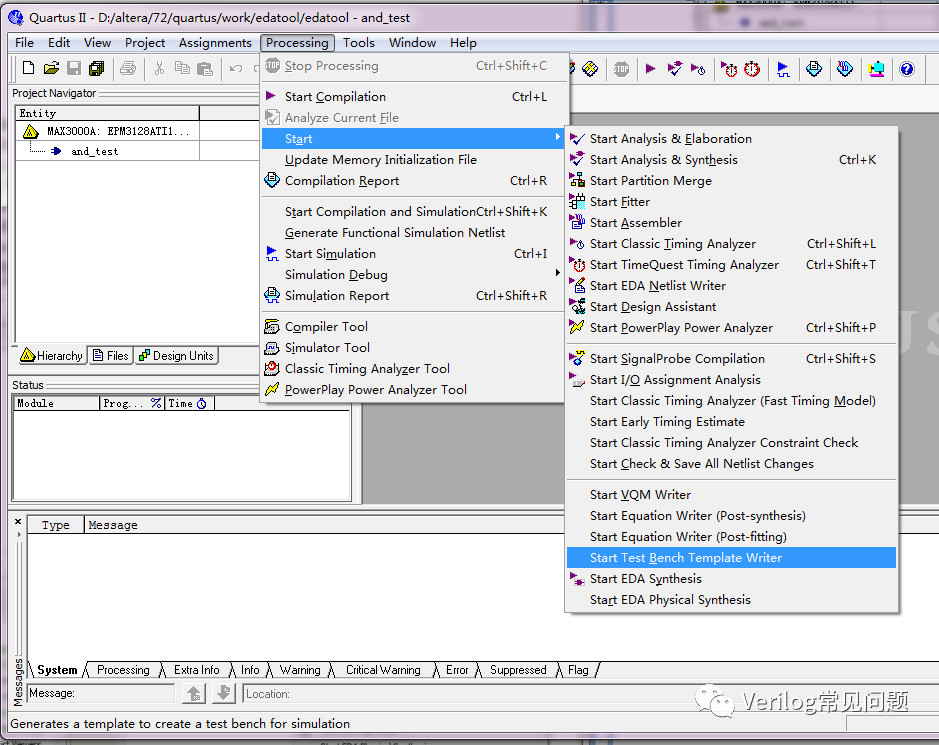Open the File menu
Image resolution: width=939 pixels, height=745 pixels.
[x=24, y=43]
